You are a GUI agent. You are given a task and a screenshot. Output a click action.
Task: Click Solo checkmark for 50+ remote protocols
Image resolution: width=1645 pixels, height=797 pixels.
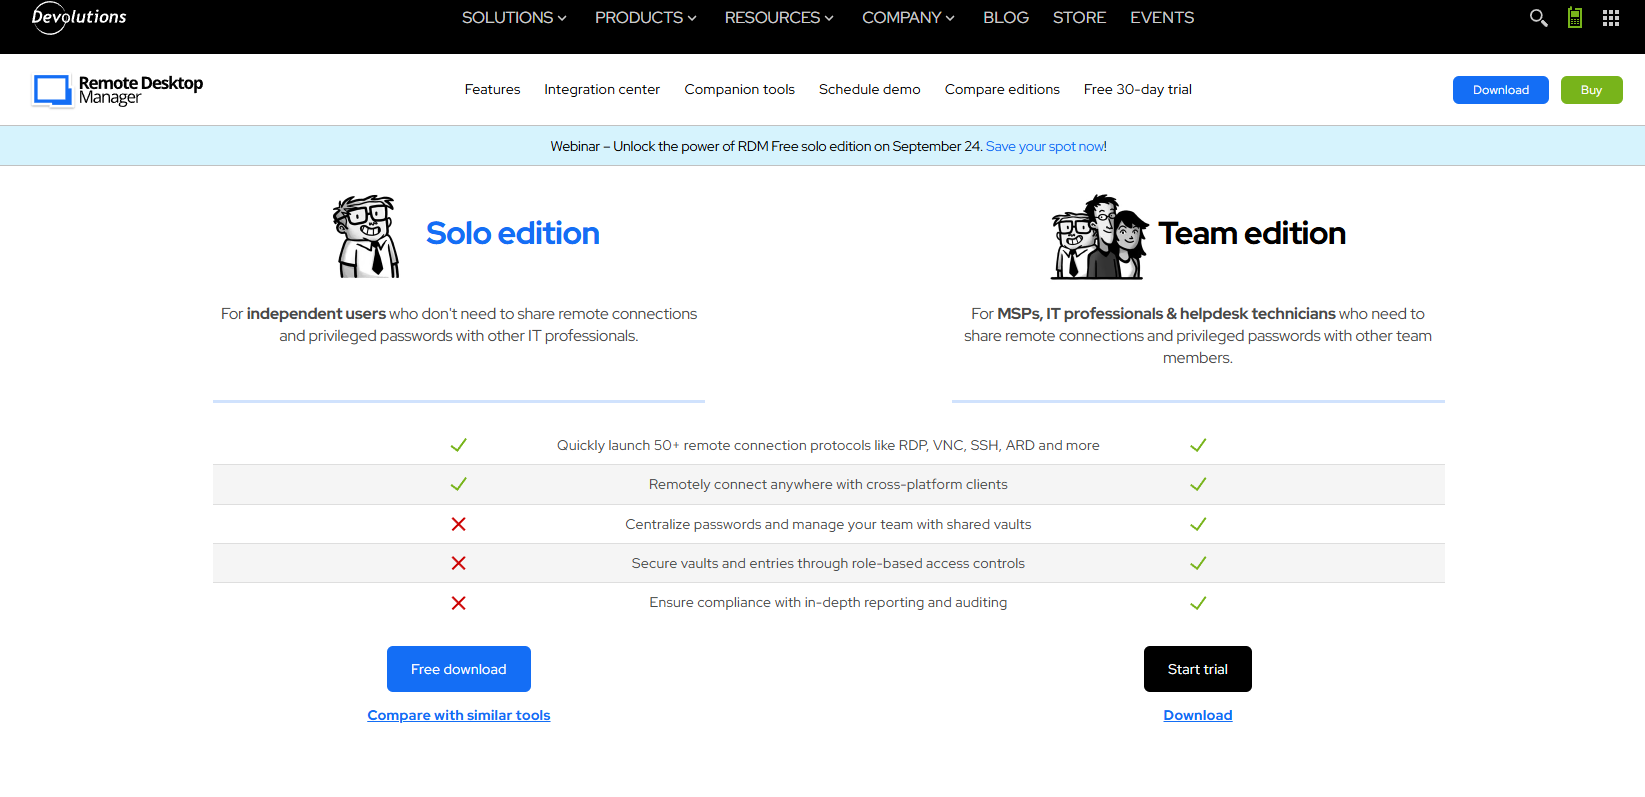click(x=458, y=445)
